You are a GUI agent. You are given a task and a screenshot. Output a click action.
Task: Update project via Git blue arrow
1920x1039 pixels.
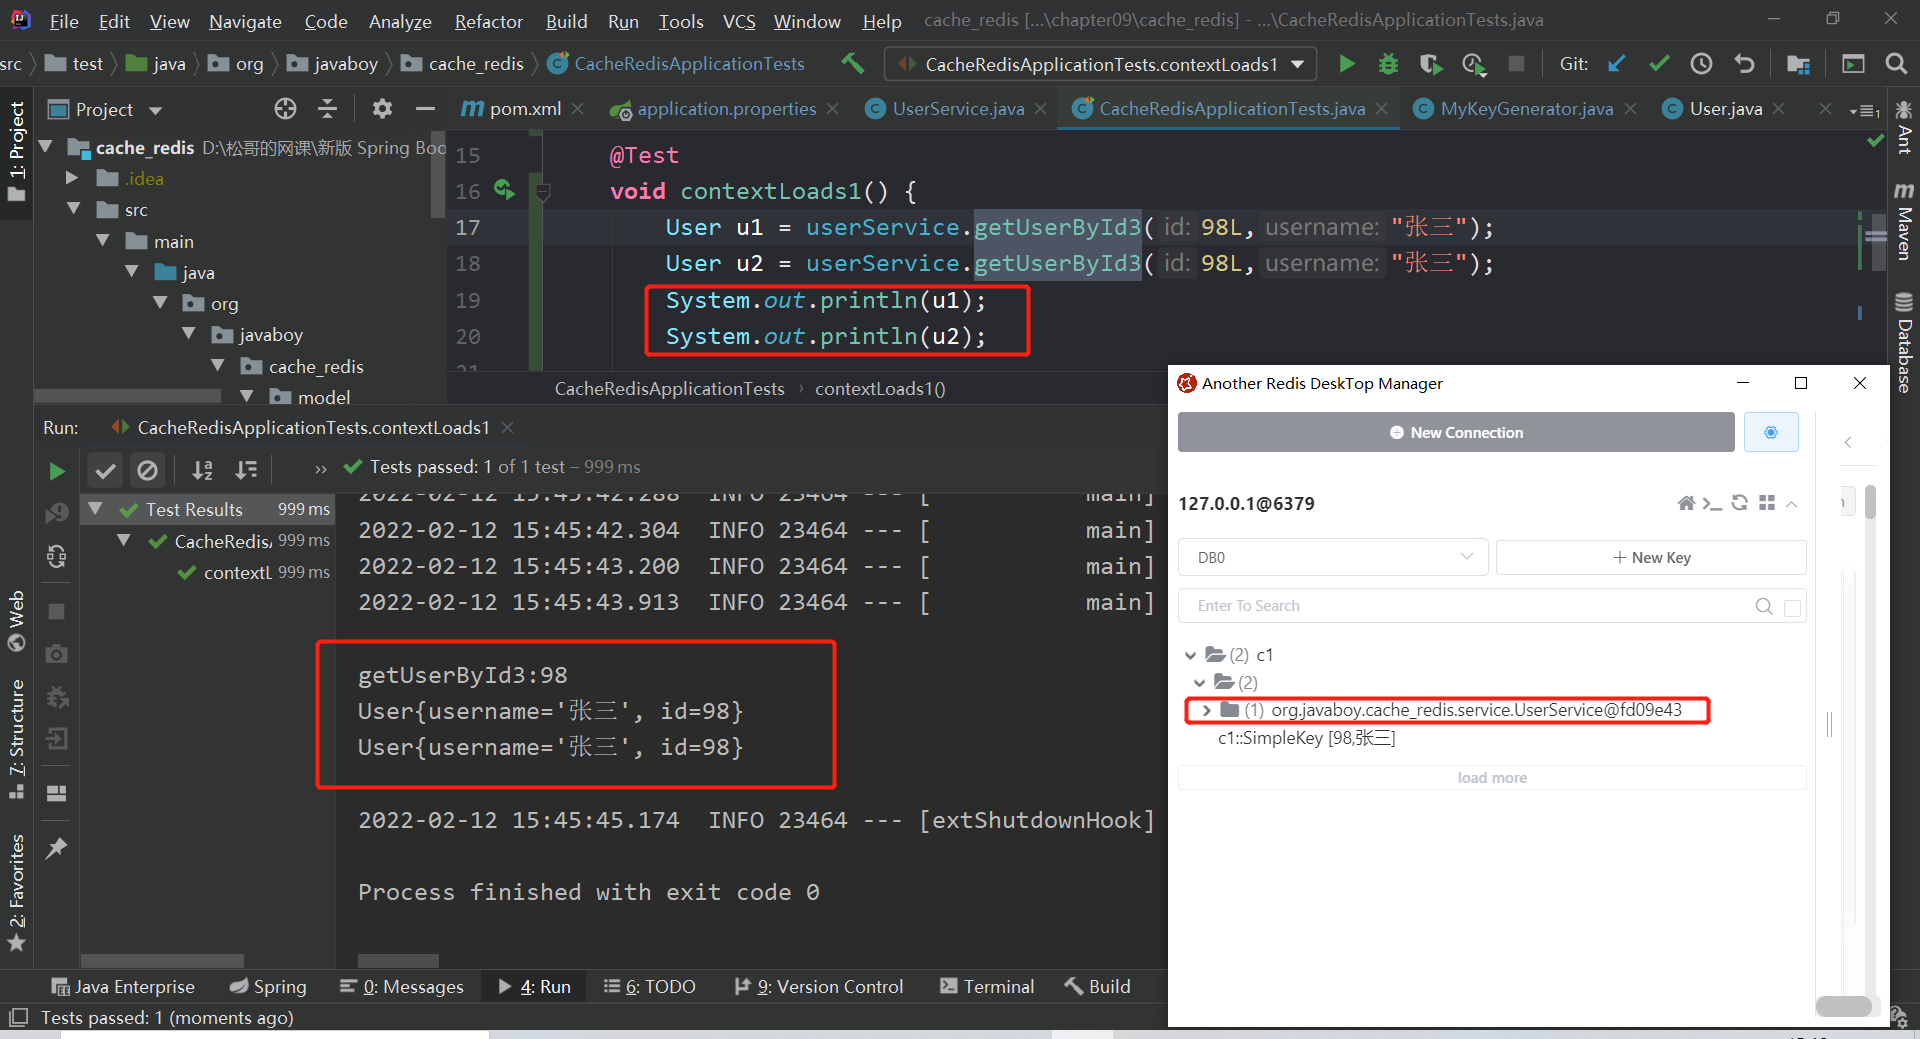1616,64
